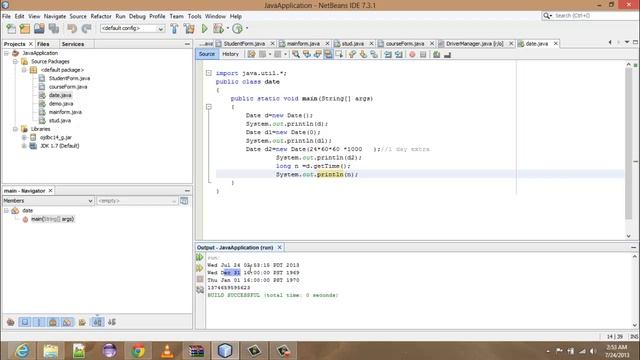Open a project using the toolbar icon
640x360 pixels.
click(39, 29)
